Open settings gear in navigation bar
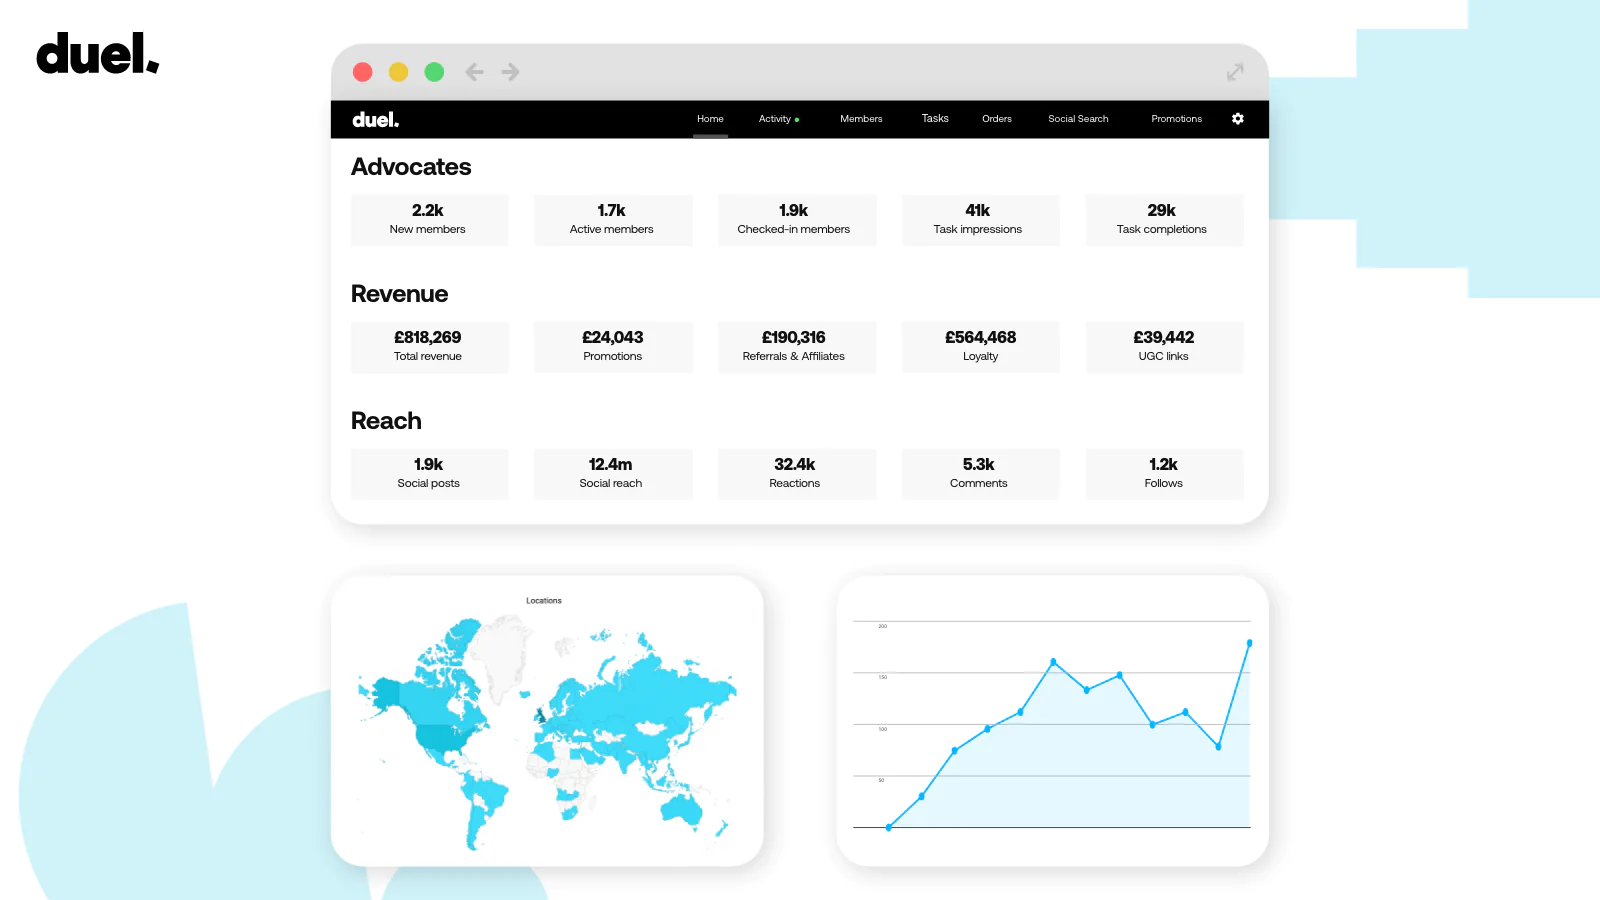1600x900 pixels. tap(1237, 119)
